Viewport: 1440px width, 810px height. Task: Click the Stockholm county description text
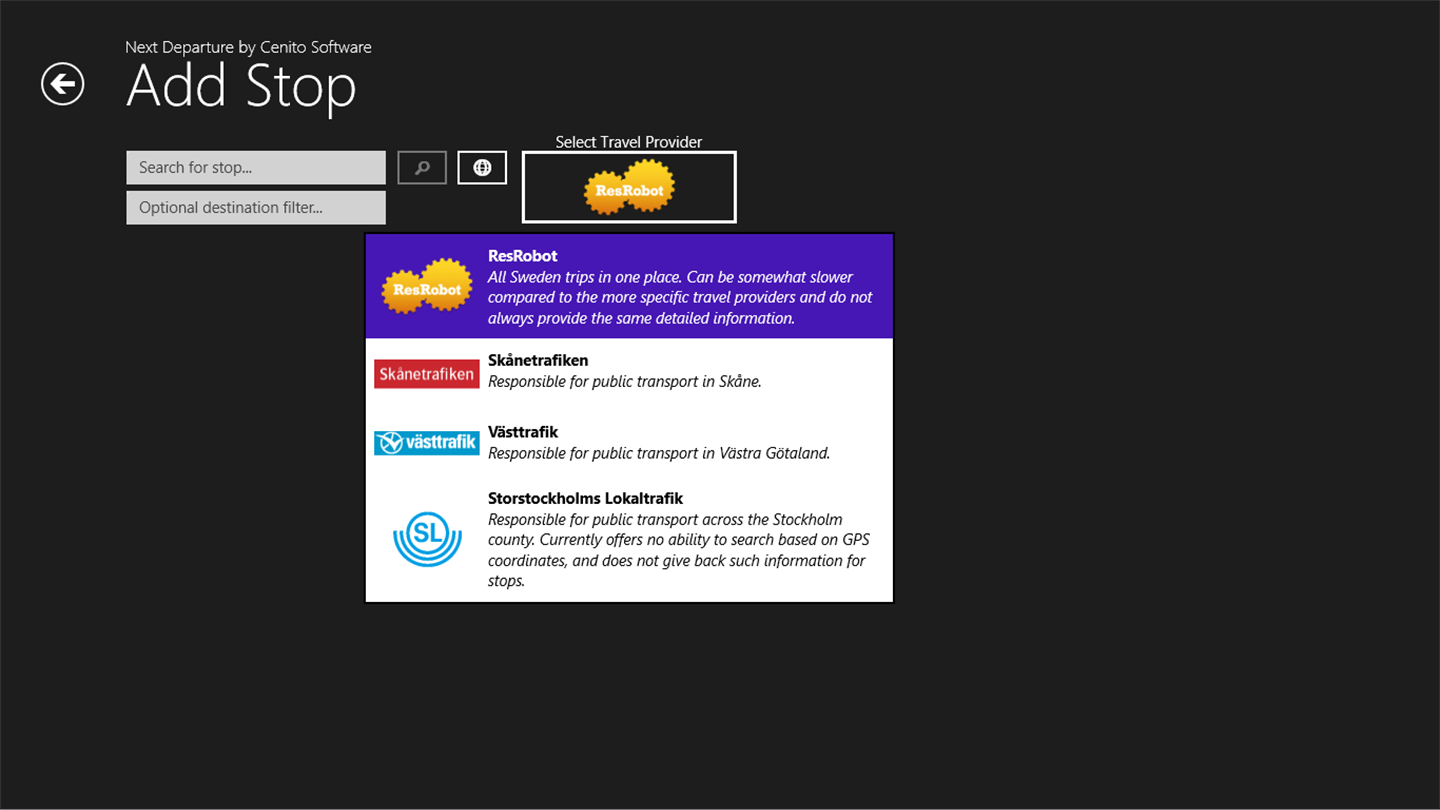(679, 550)
